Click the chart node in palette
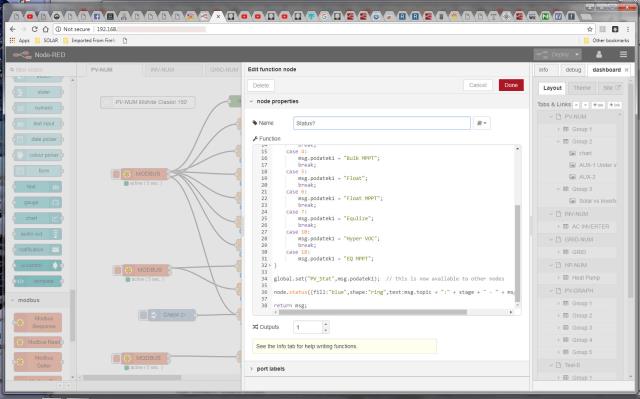Image resolution: width=640 pixels, height=399 pixels. [38, 218]
